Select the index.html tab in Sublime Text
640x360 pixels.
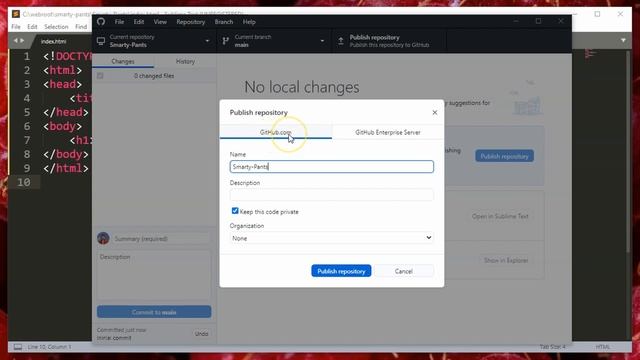click(53, 41)
